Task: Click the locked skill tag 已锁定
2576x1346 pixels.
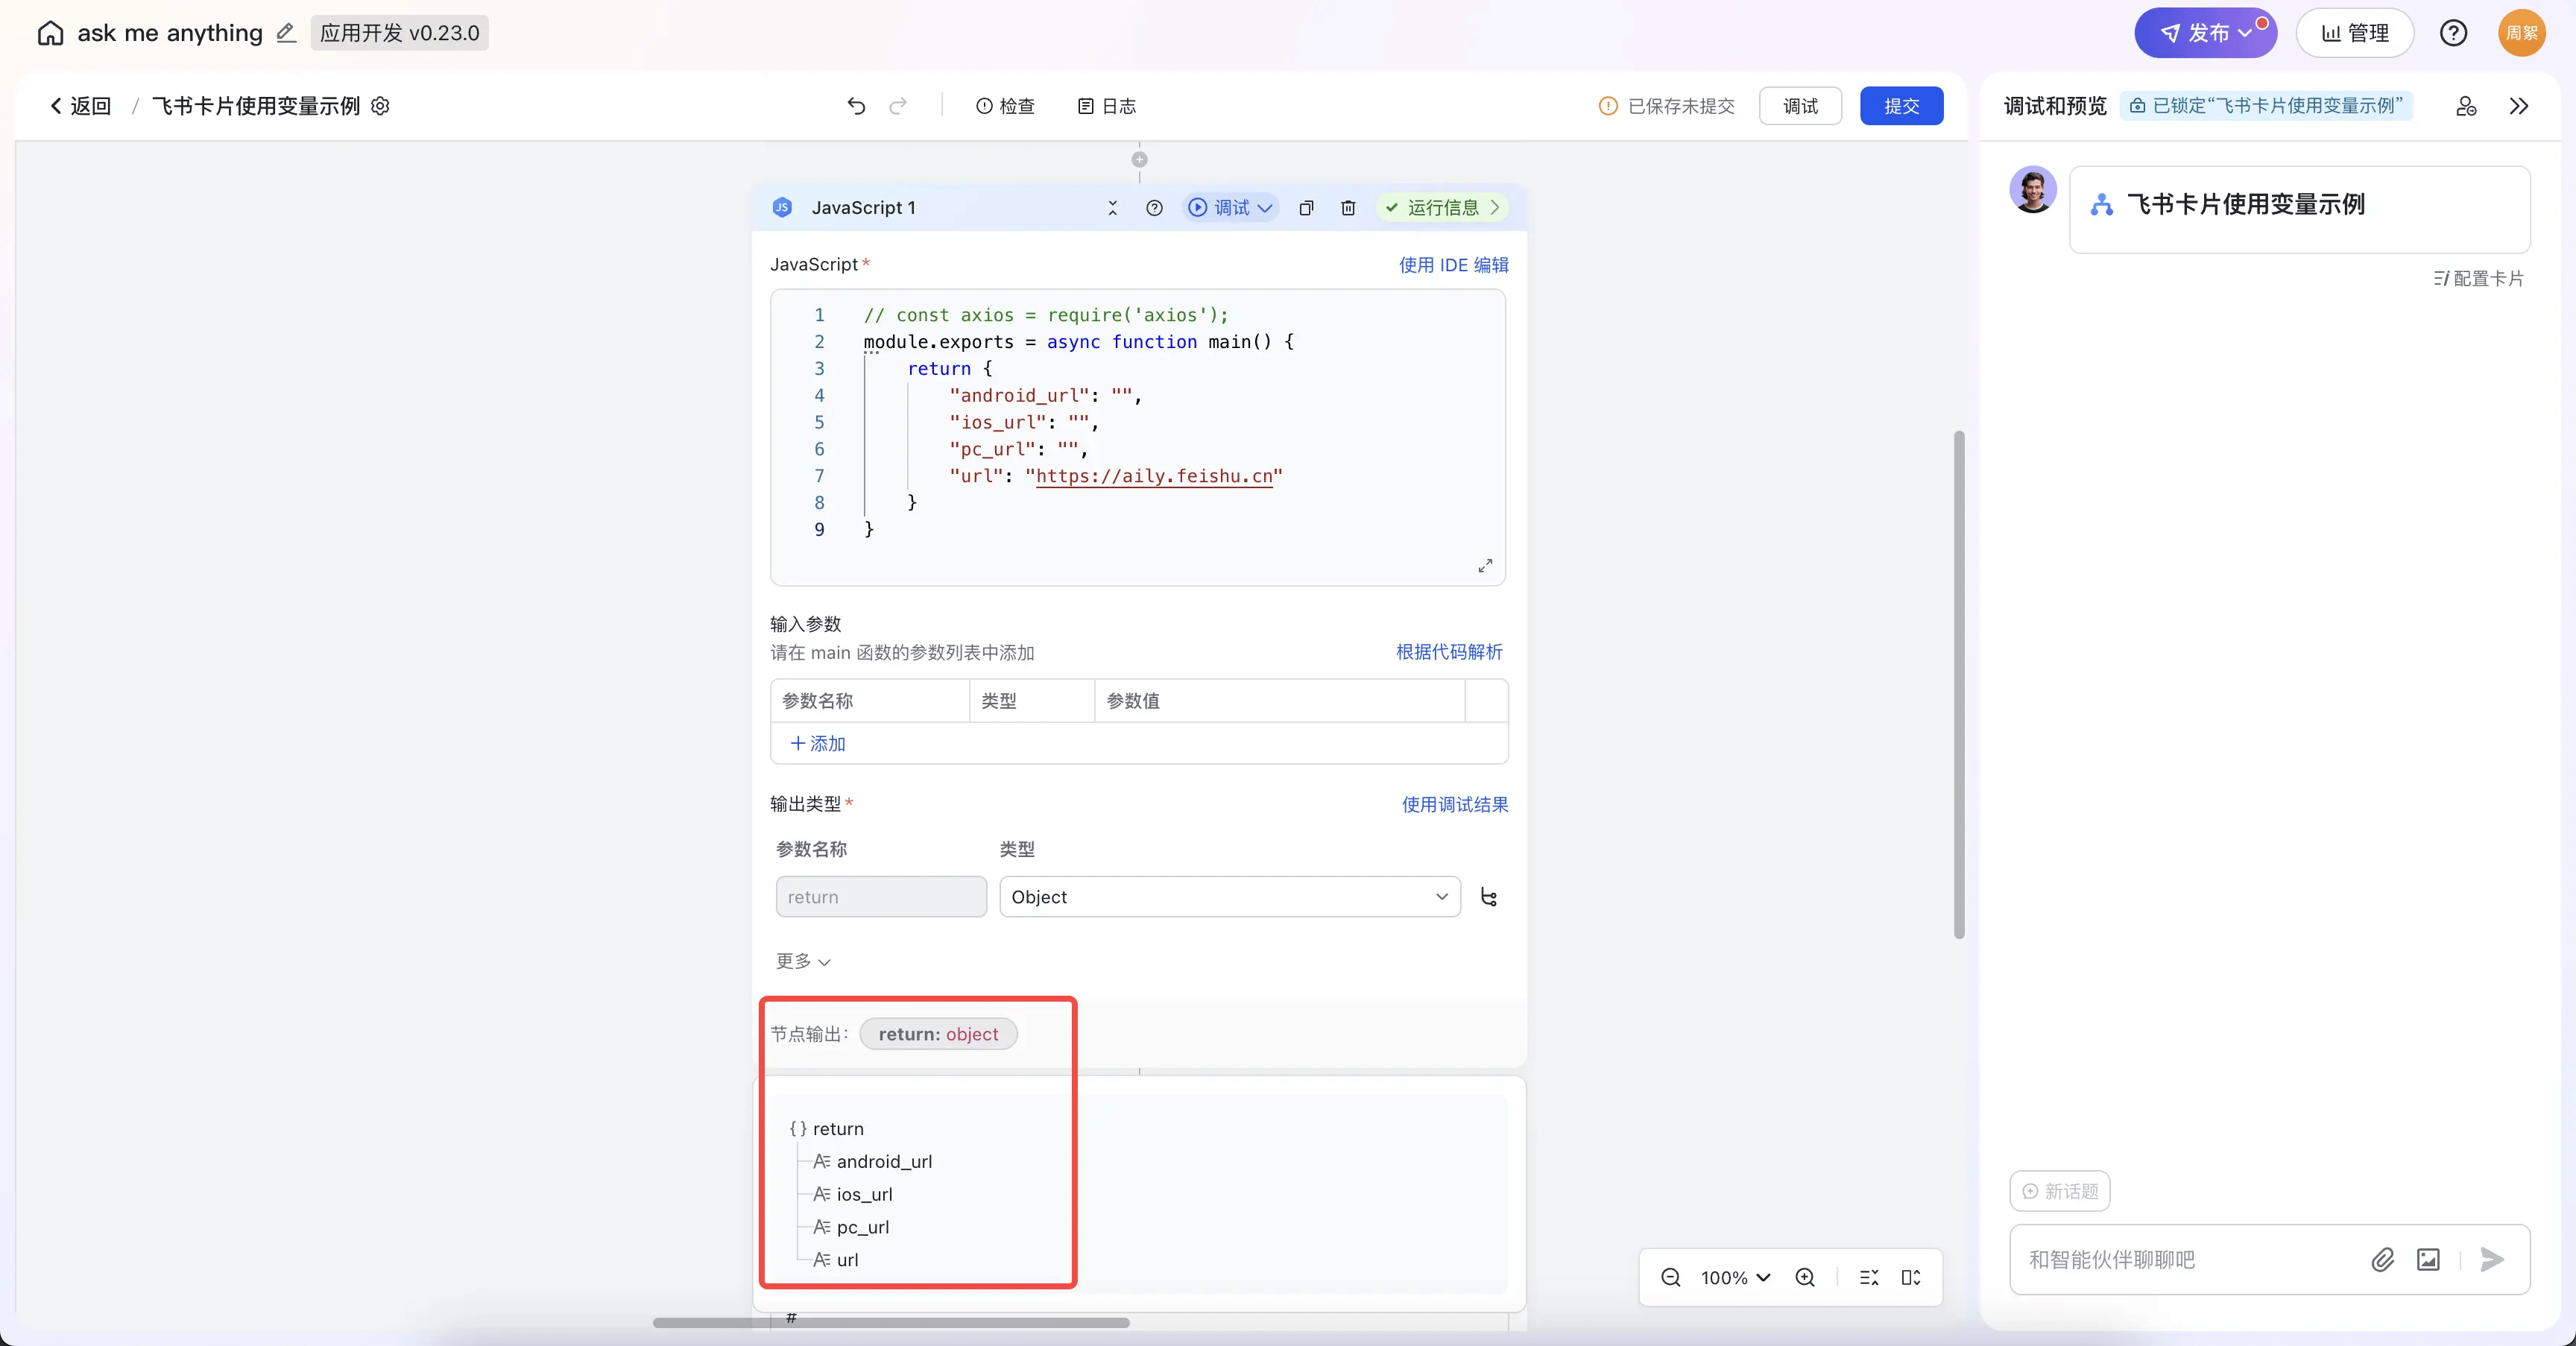Action: click(2266, 106)
